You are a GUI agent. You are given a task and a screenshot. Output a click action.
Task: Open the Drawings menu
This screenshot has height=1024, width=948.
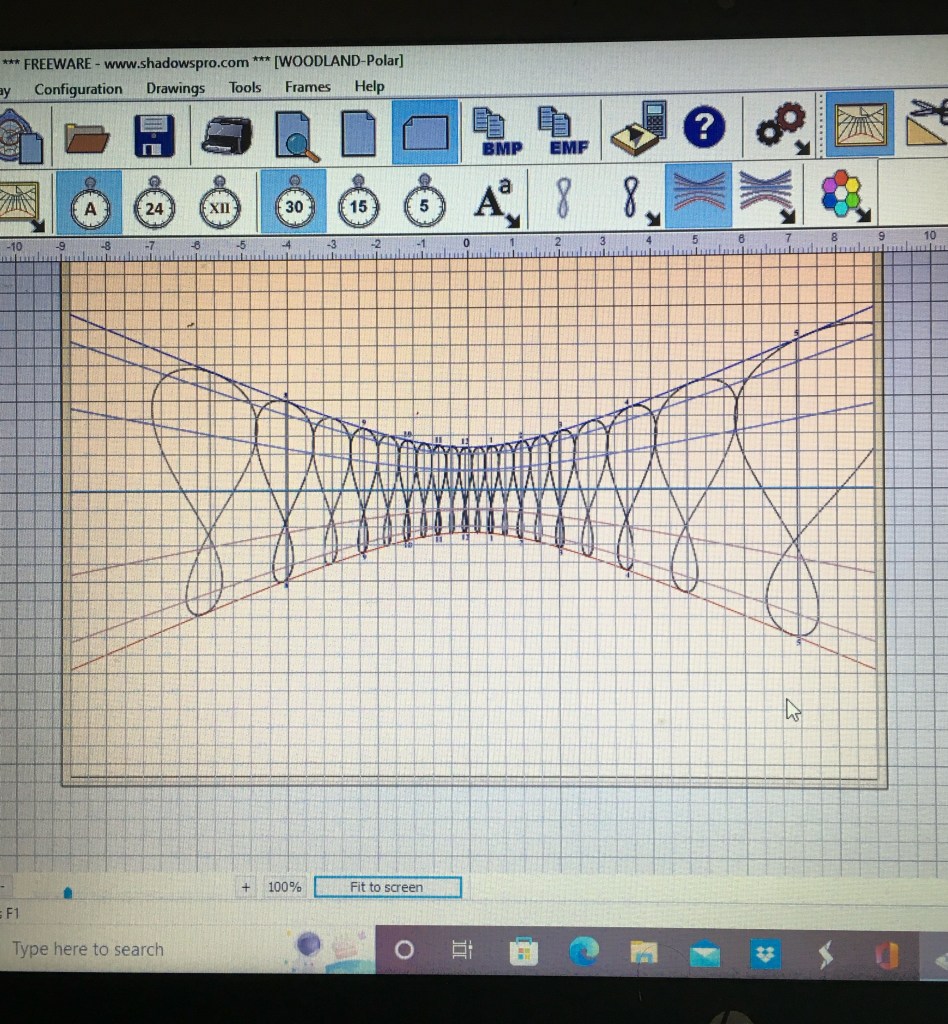175,88
